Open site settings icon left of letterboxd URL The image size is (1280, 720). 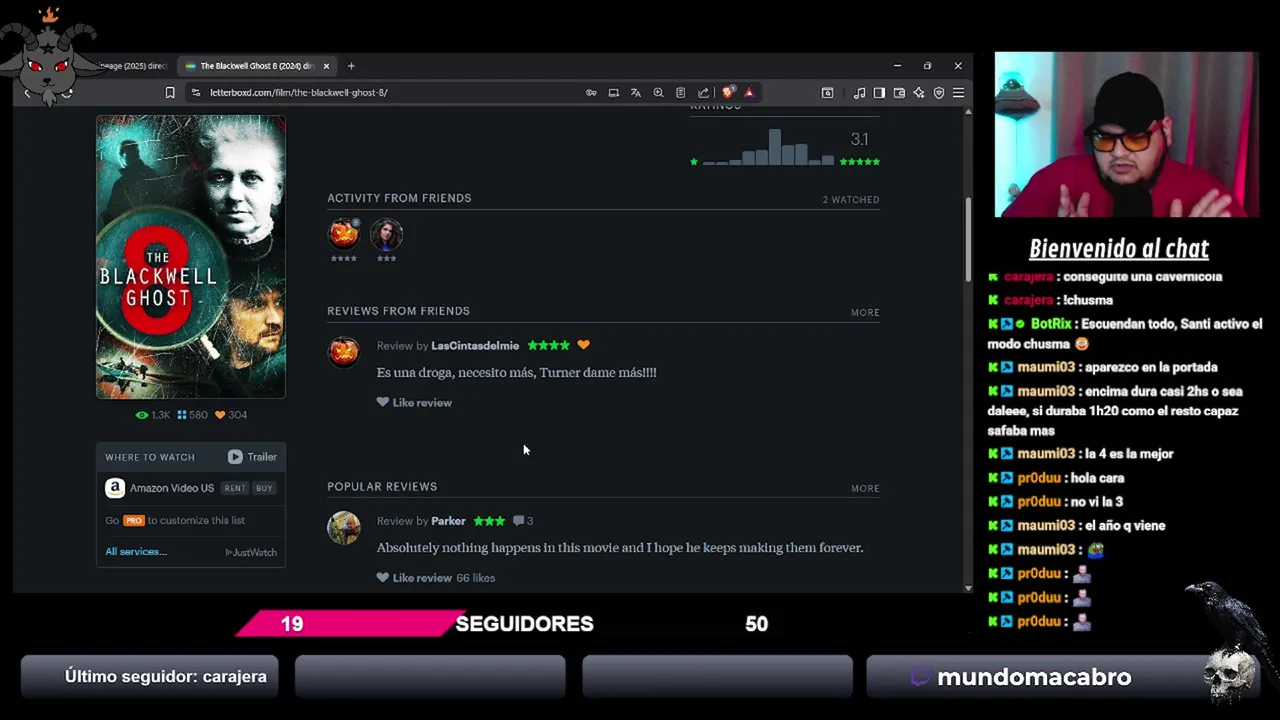[196, 93]
